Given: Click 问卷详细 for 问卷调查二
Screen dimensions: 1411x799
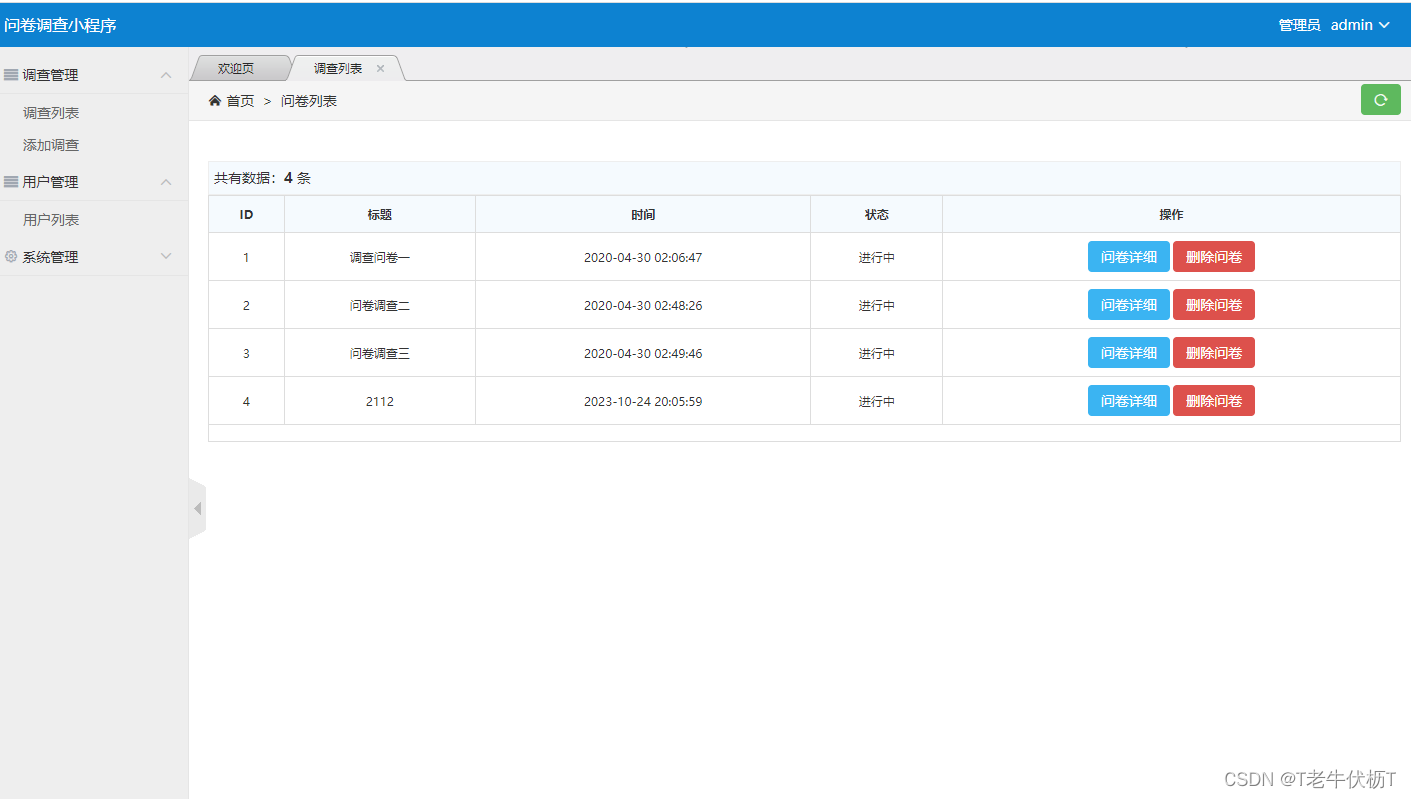Looking at the screenshot, I should 1128,305.
